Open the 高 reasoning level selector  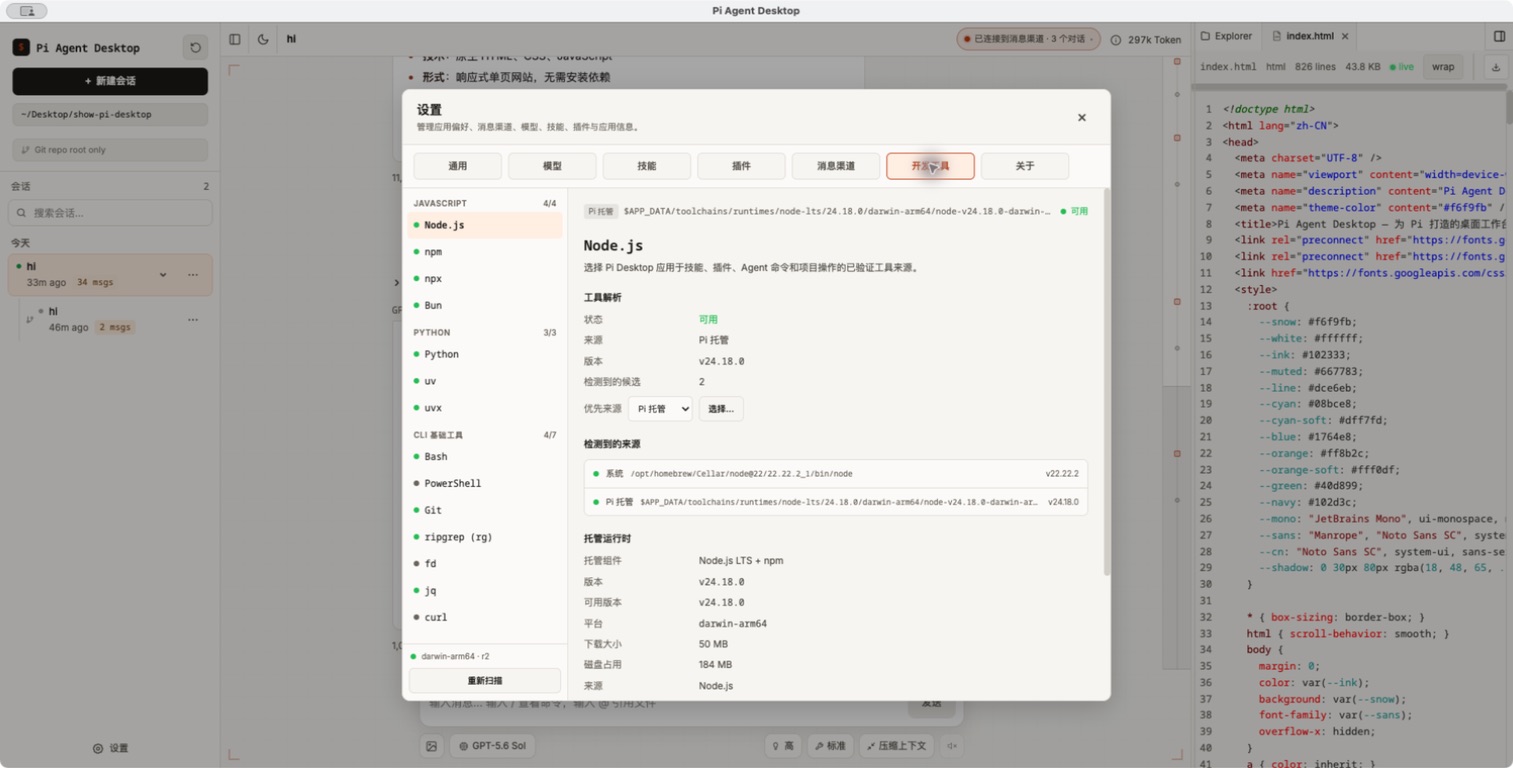pos(784,746)
